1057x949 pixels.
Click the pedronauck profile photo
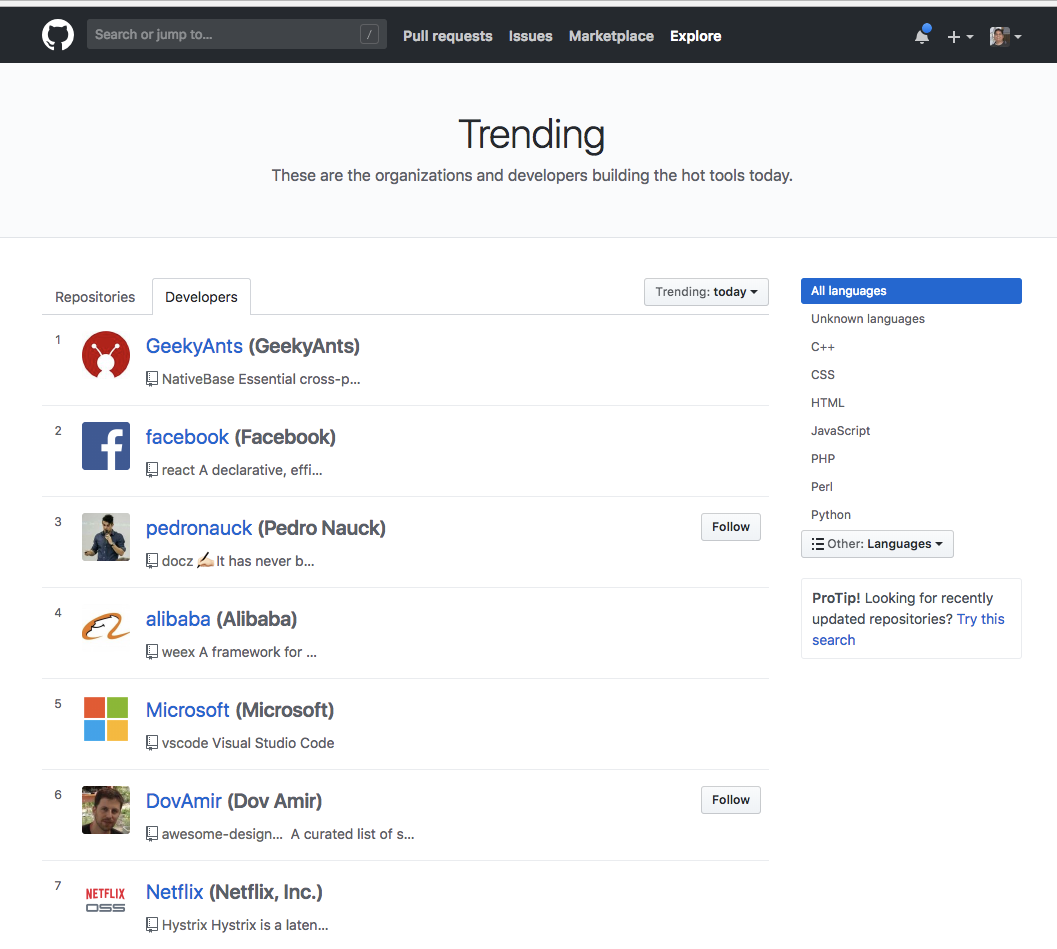106,537
